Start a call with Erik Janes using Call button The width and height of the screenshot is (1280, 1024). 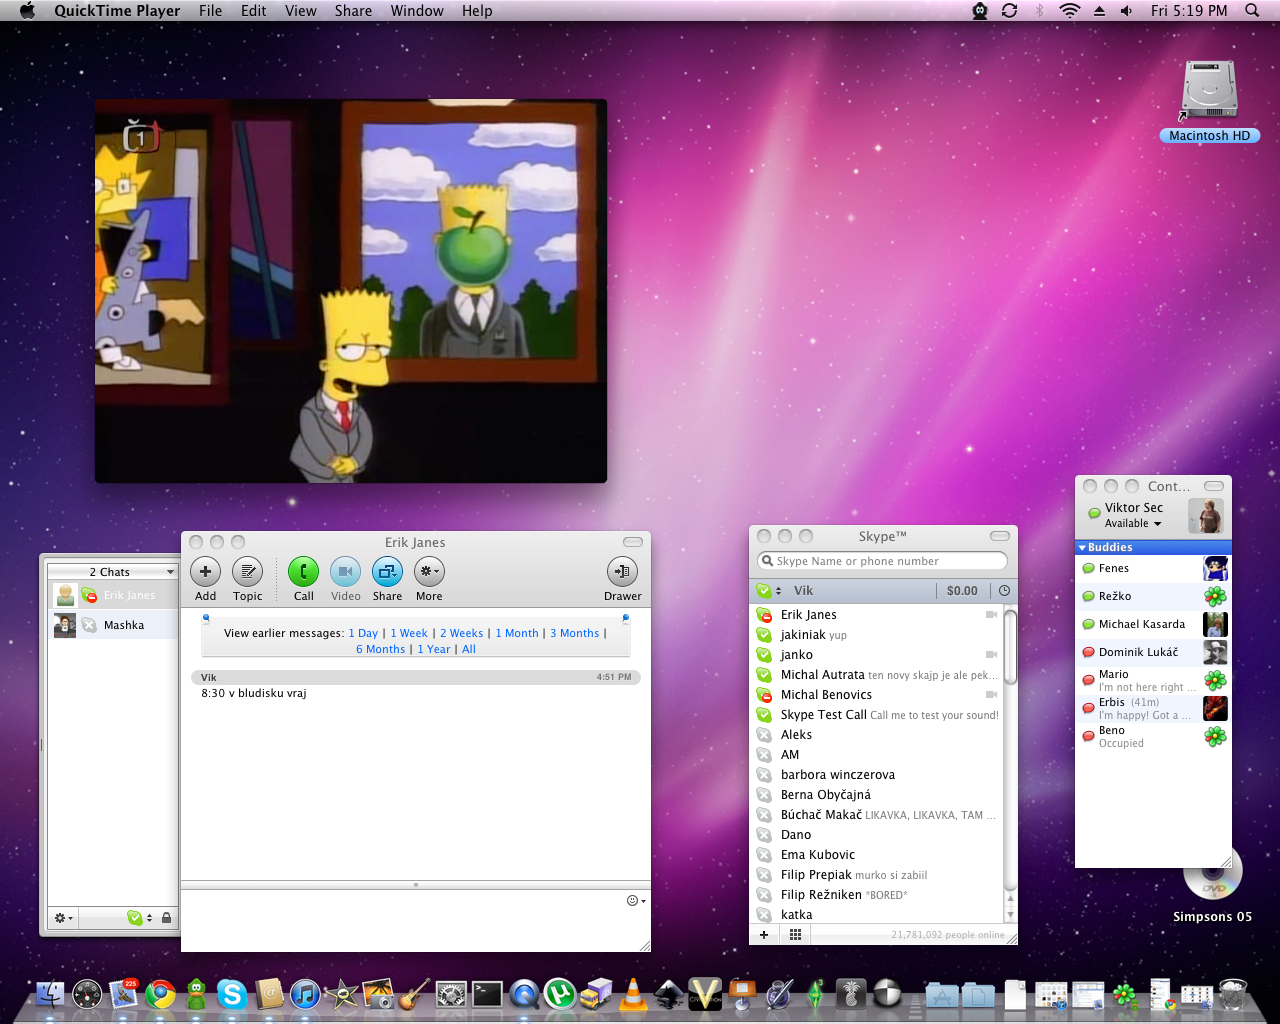point(304,572)
